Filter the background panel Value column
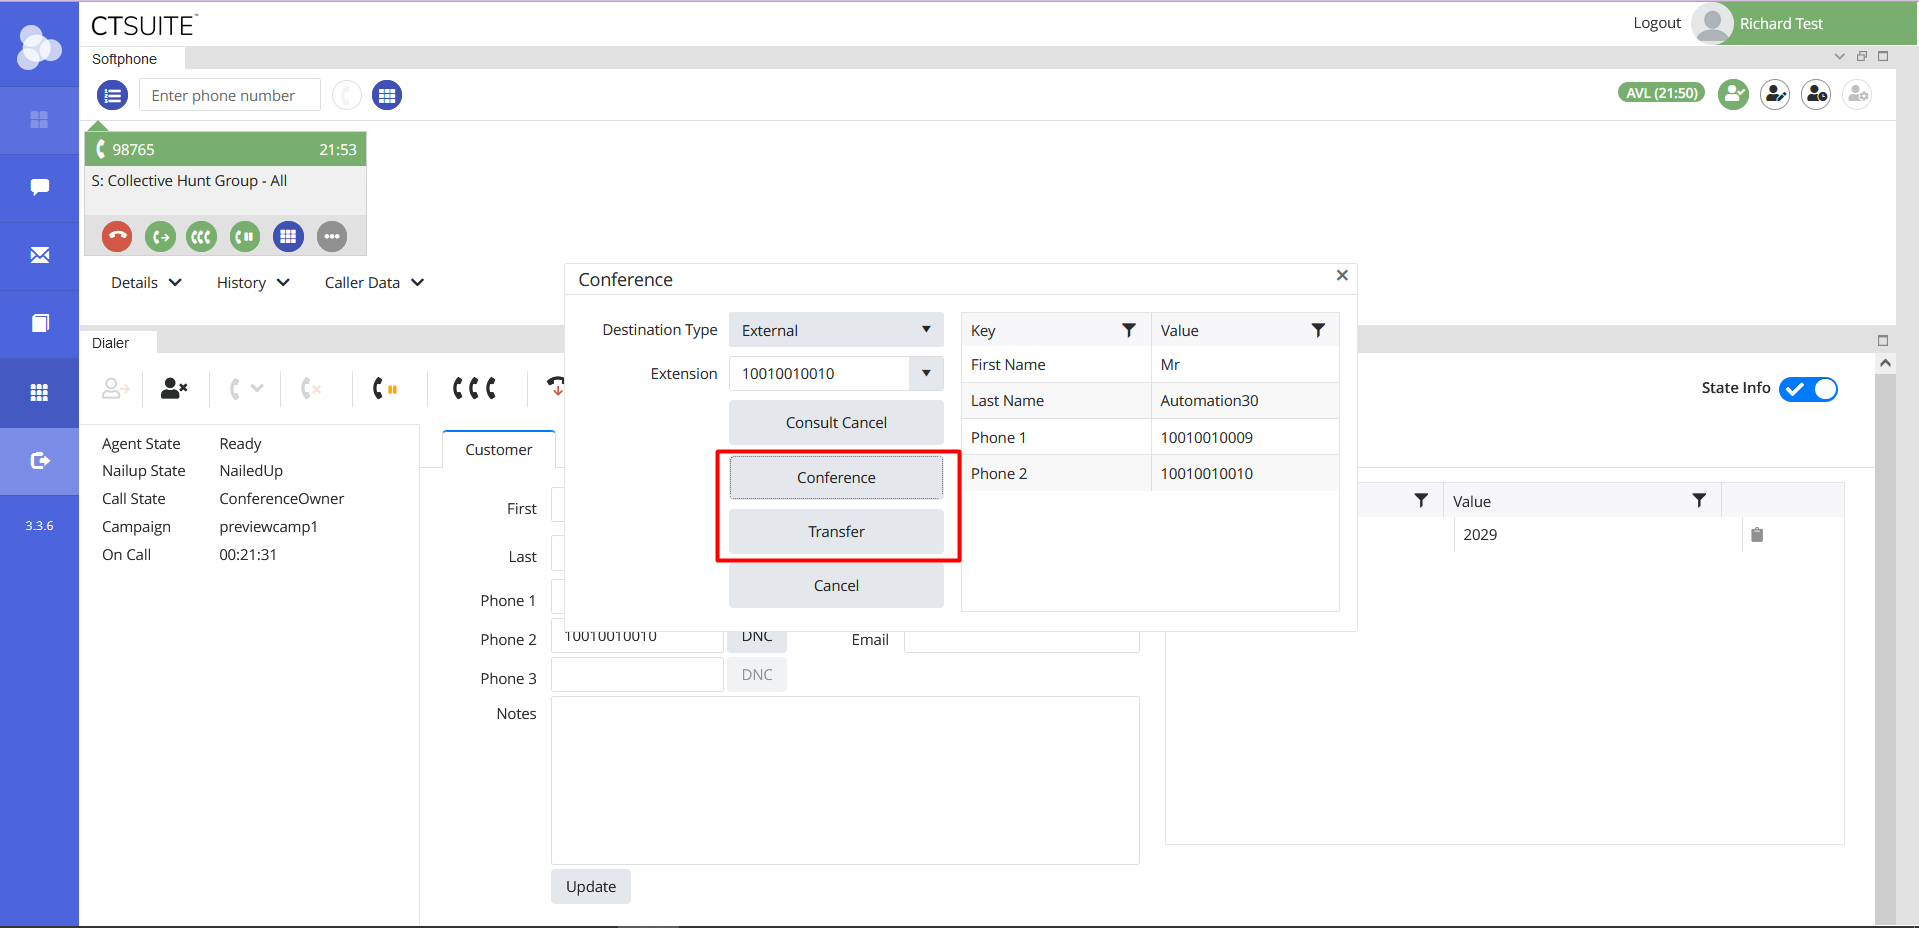 click(x=1699, y=501)
